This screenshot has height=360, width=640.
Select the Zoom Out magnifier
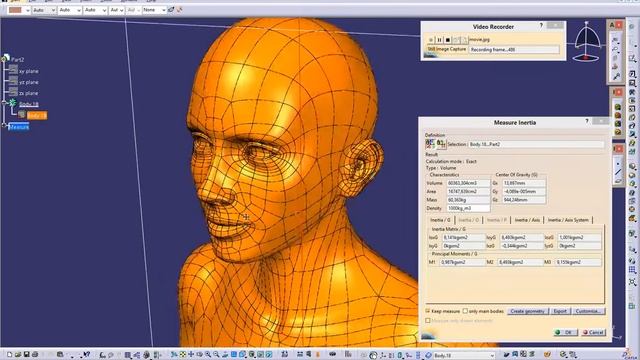(216, 355)
